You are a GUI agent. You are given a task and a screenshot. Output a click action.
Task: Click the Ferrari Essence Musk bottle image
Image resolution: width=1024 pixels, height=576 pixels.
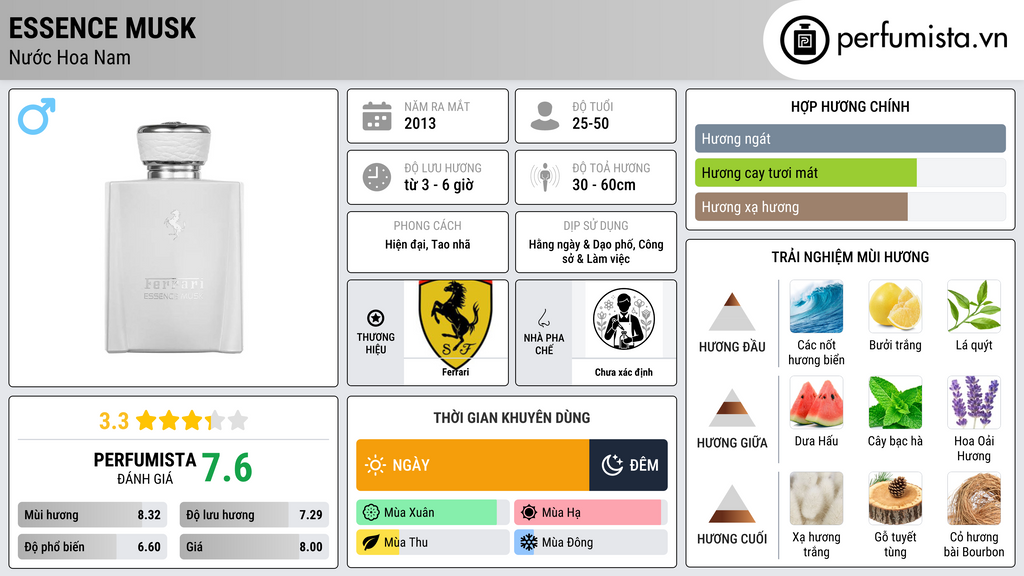pos(174,238)
